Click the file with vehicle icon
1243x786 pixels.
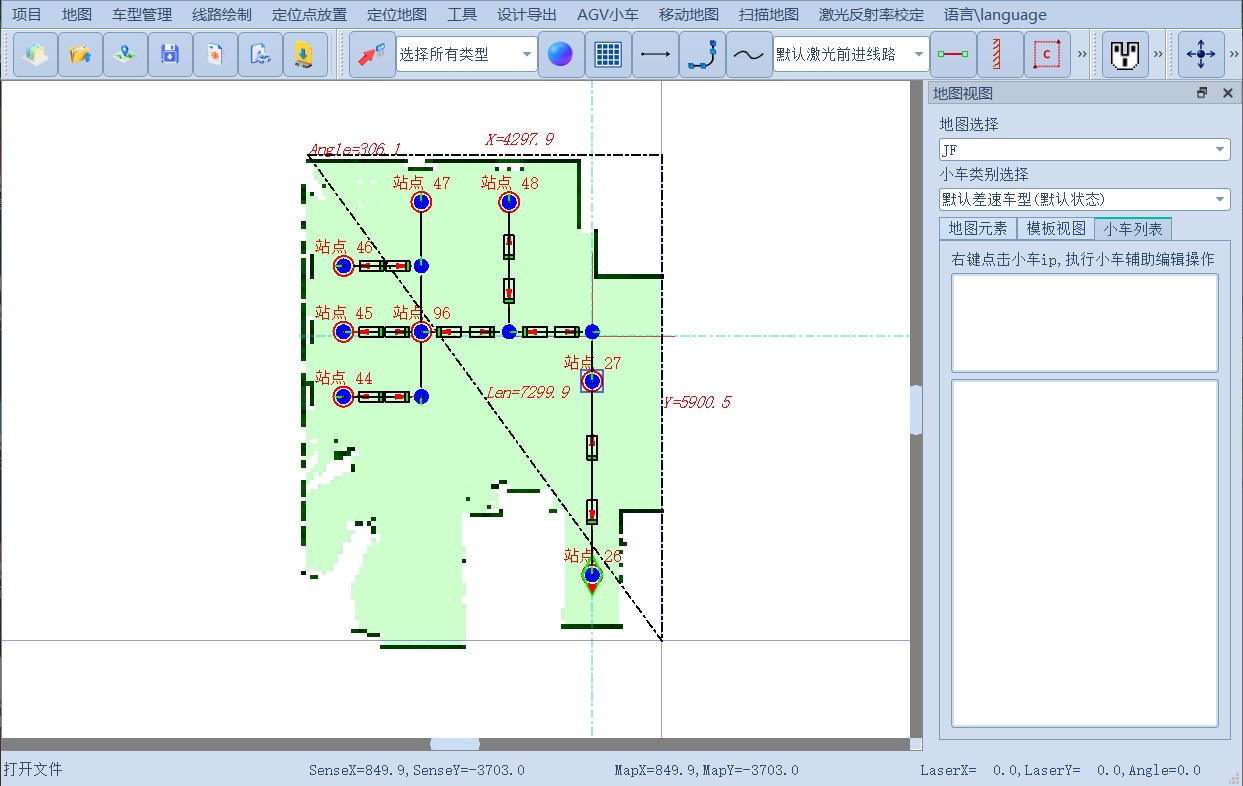click(x=260, y=54)
